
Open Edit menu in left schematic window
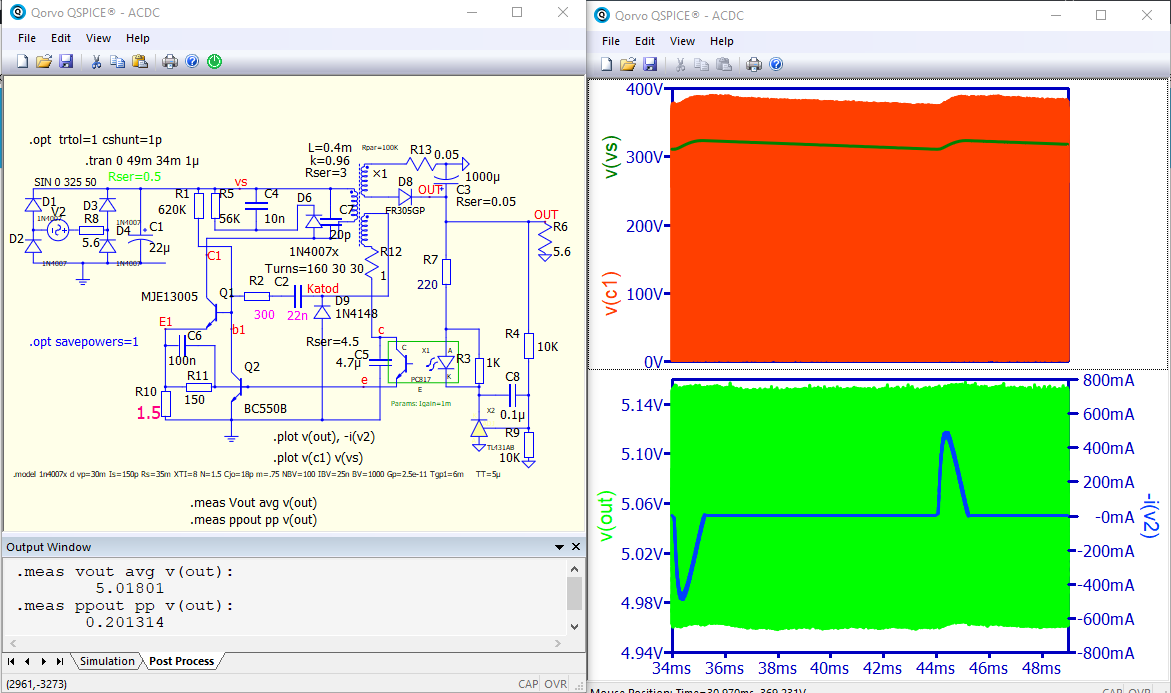60,38
